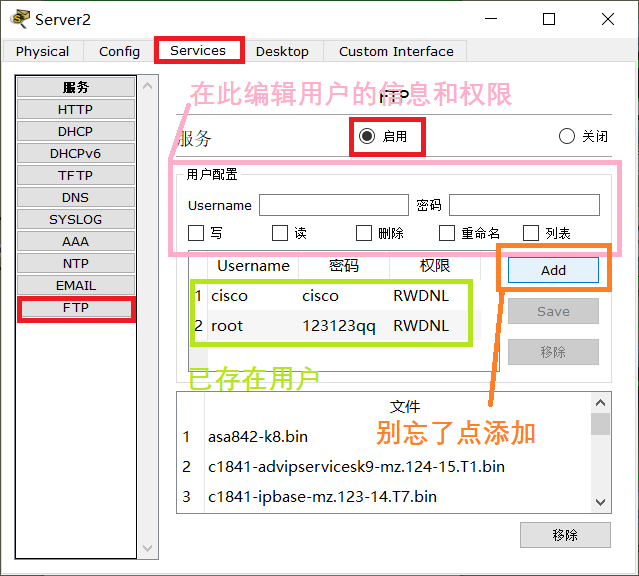Click services list scroll down arrow
The width and height of the screenshot is (639, 576).
148,548
